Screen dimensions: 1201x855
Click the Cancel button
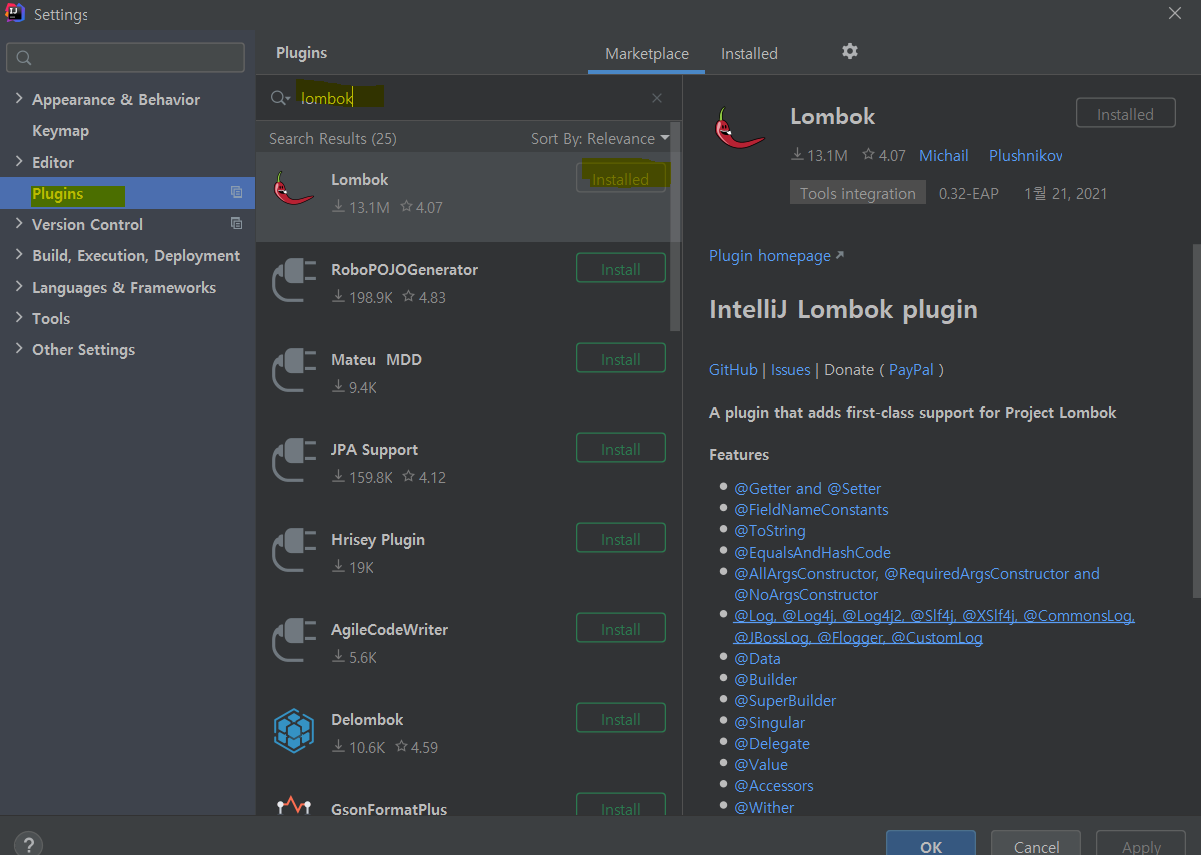pyautogui.click(x=1036, y=845)
